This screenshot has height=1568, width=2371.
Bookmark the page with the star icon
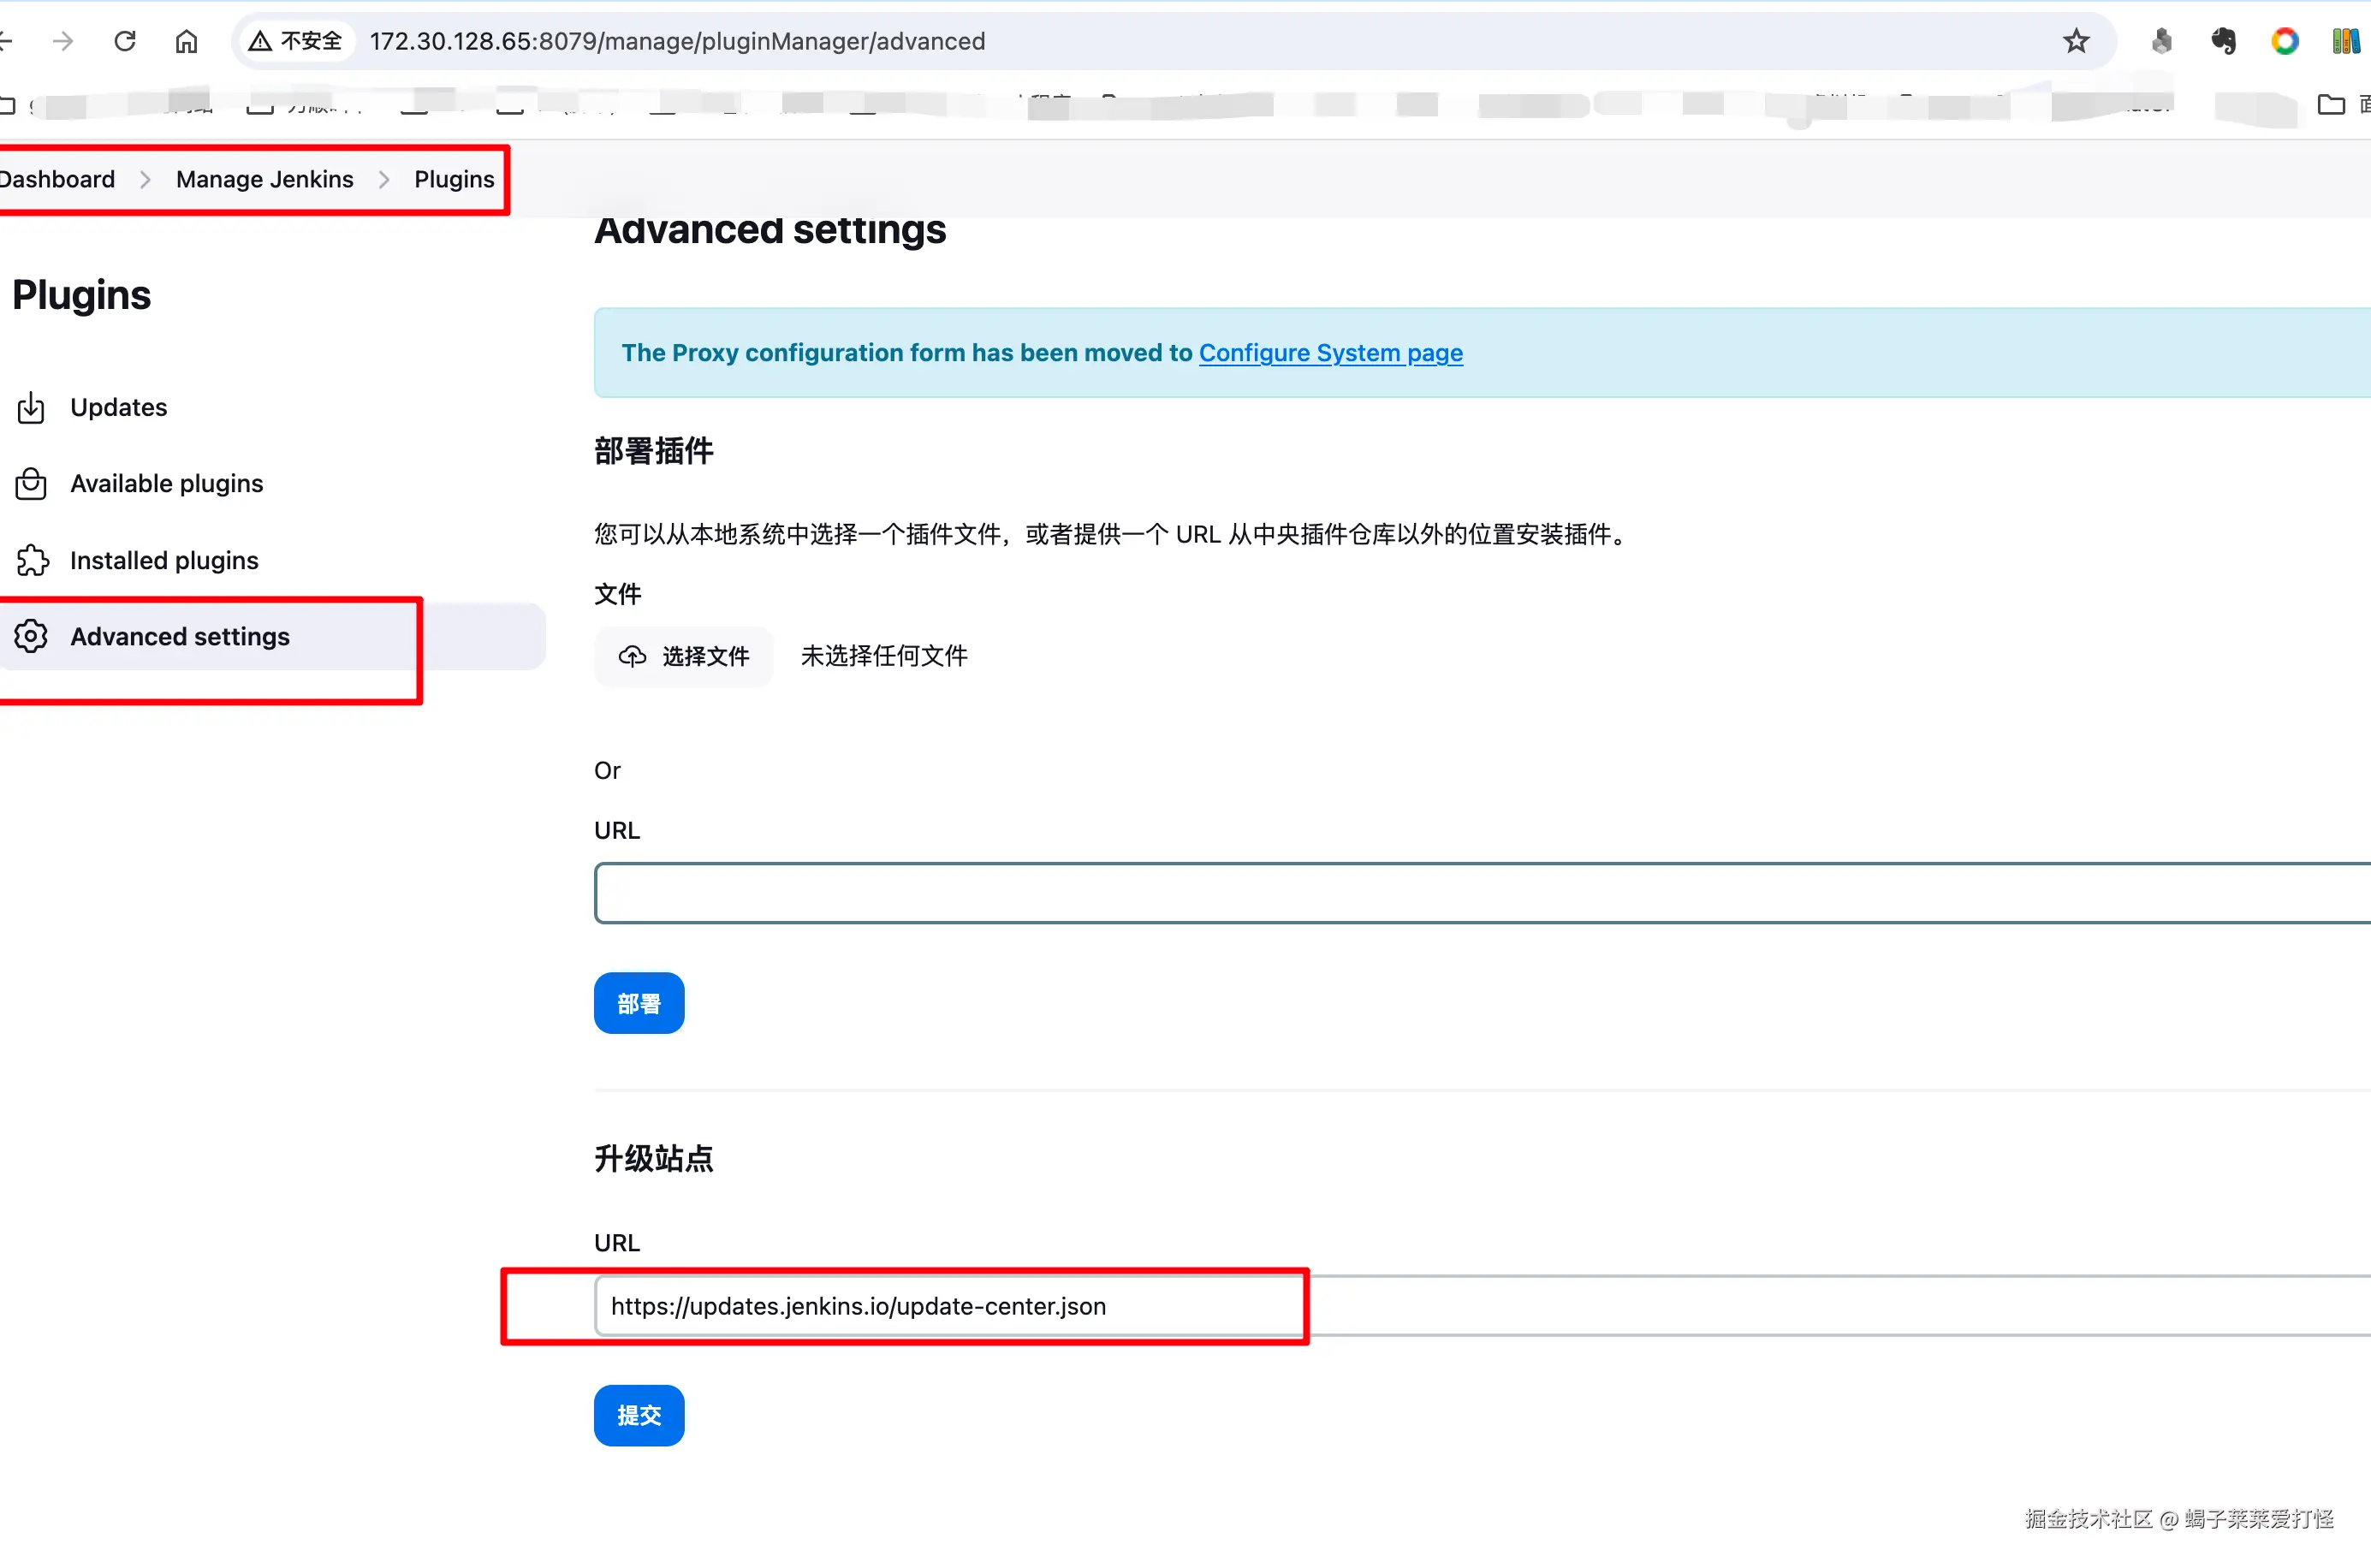[x=2076, y=41]
